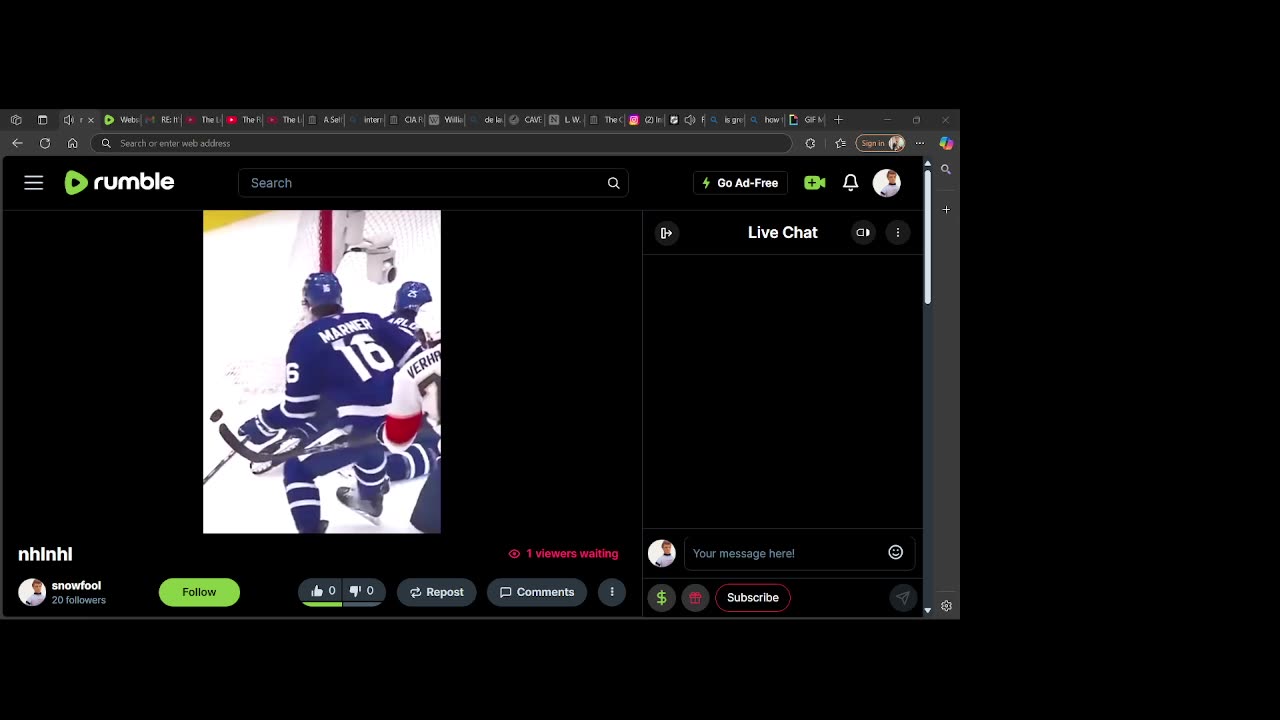Switch to the A Self browser tab
1280x720 pixels.
[325, 120]
